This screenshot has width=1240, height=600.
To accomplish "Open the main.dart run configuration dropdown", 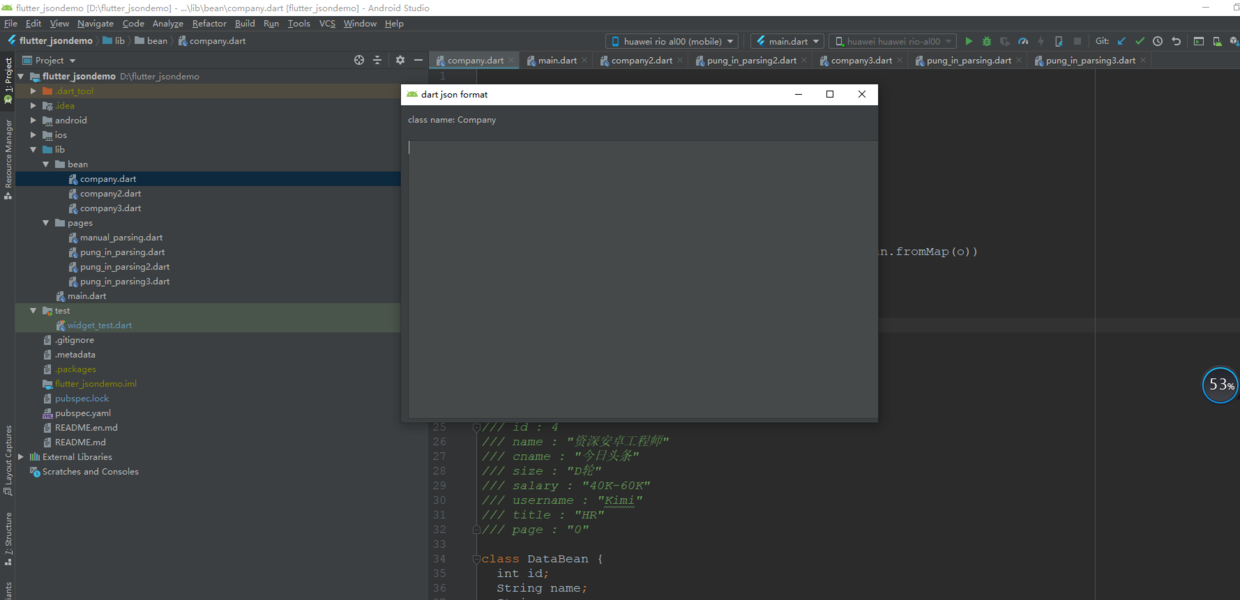I will tap(787, 42).
